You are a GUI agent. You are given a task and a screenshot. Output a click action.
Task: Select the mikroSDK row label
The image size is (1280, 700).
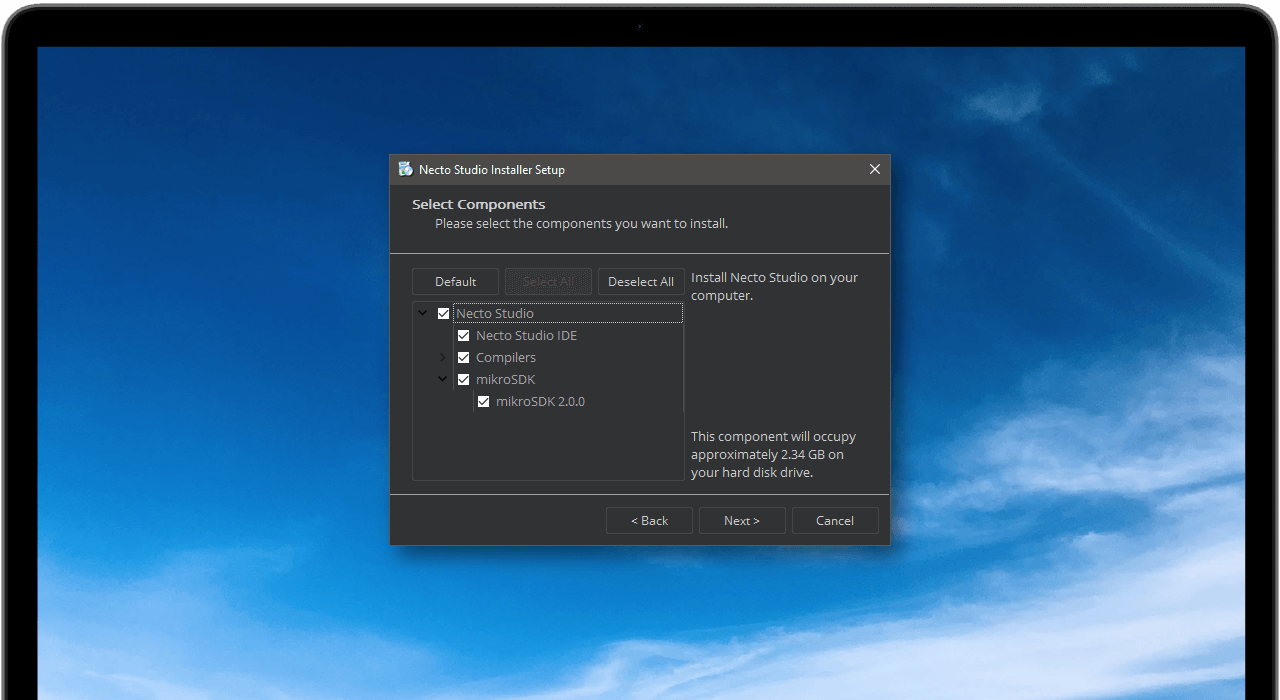[506, 379]
